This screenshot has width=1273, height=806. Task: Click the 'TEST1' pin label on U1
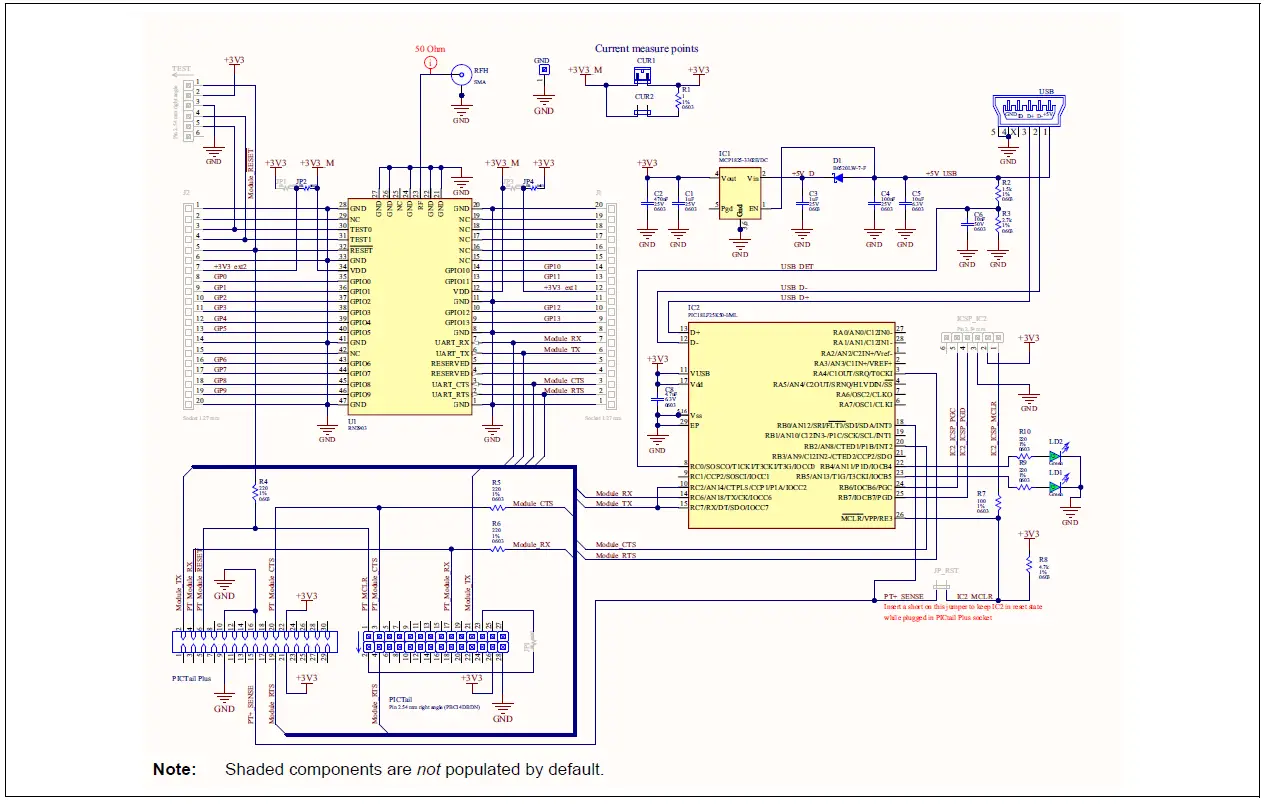click(x=361, y=240)
